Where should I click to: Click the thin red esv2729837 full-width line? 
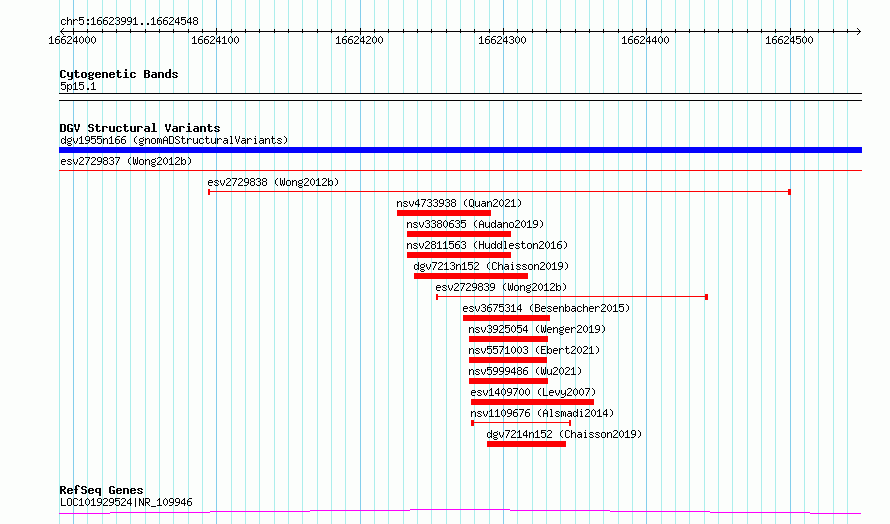tap(460, 170)
